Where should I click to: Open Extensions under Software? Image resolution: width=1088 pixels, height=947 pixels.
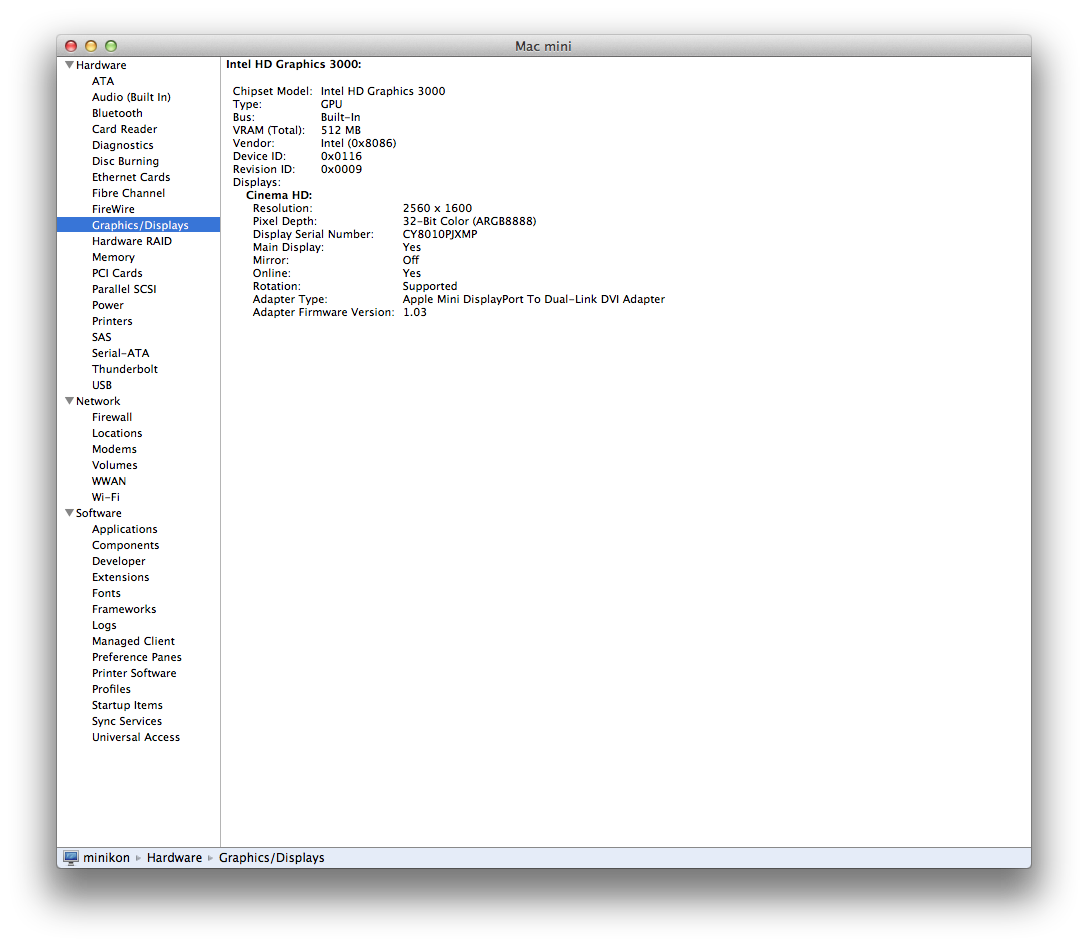click(121, 577)
